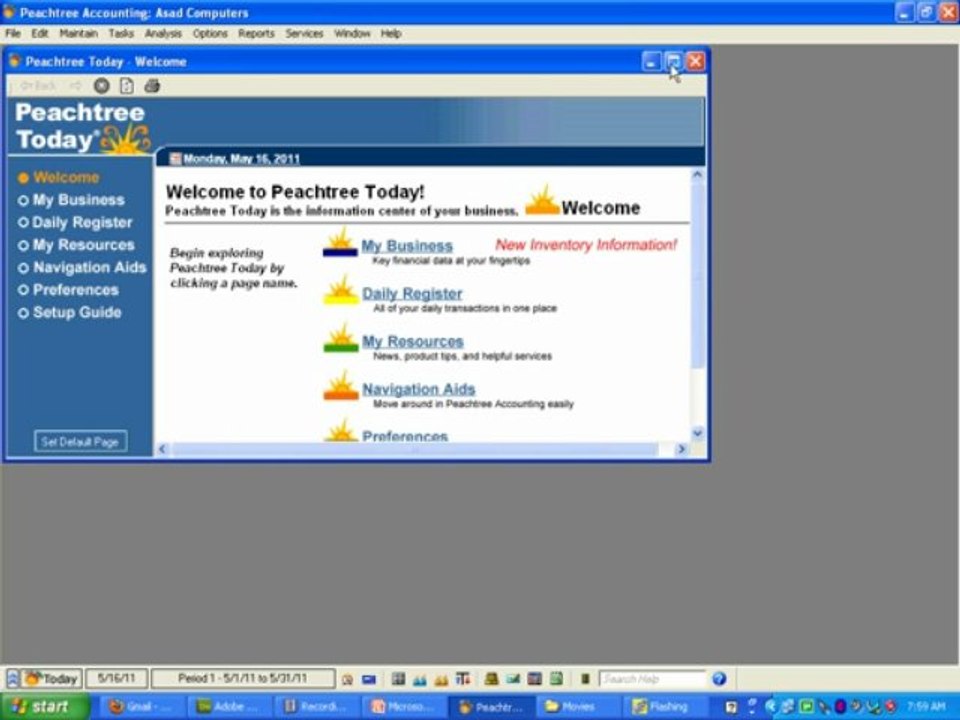Select Preferences in the left sidebar
This screenshot has height=720, width=960.
point(68,290)
